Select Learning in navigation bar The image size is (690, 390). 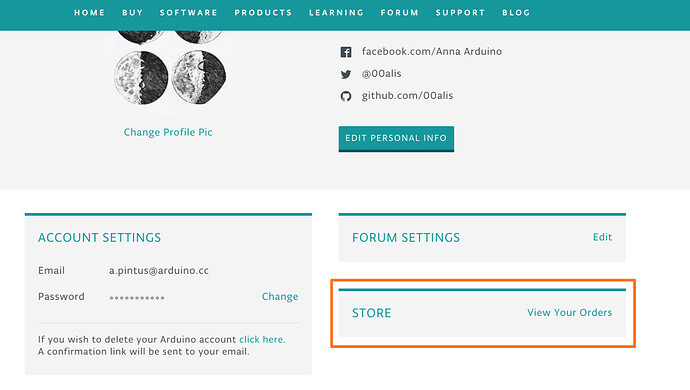click(x=336, y=13)
